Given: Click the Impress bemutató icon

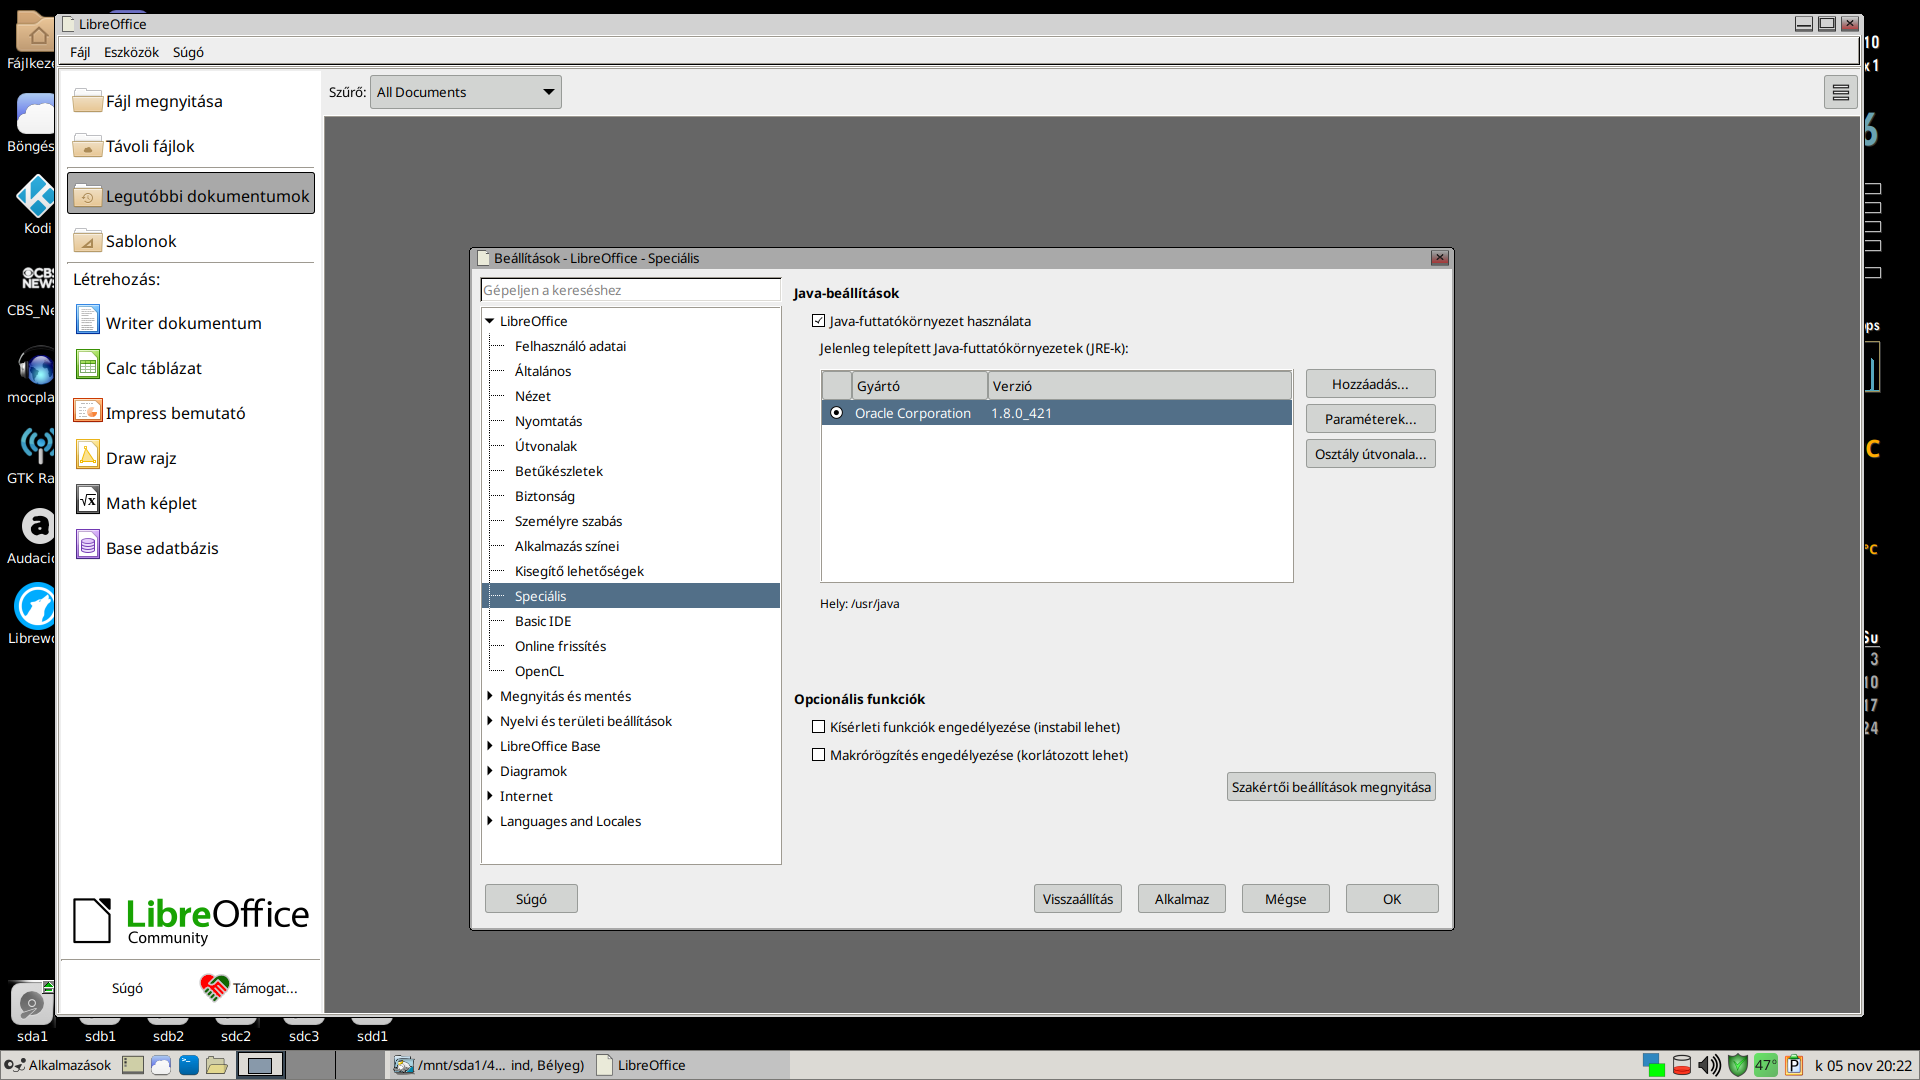Looking at the screenshot, I should click(88, 411).
